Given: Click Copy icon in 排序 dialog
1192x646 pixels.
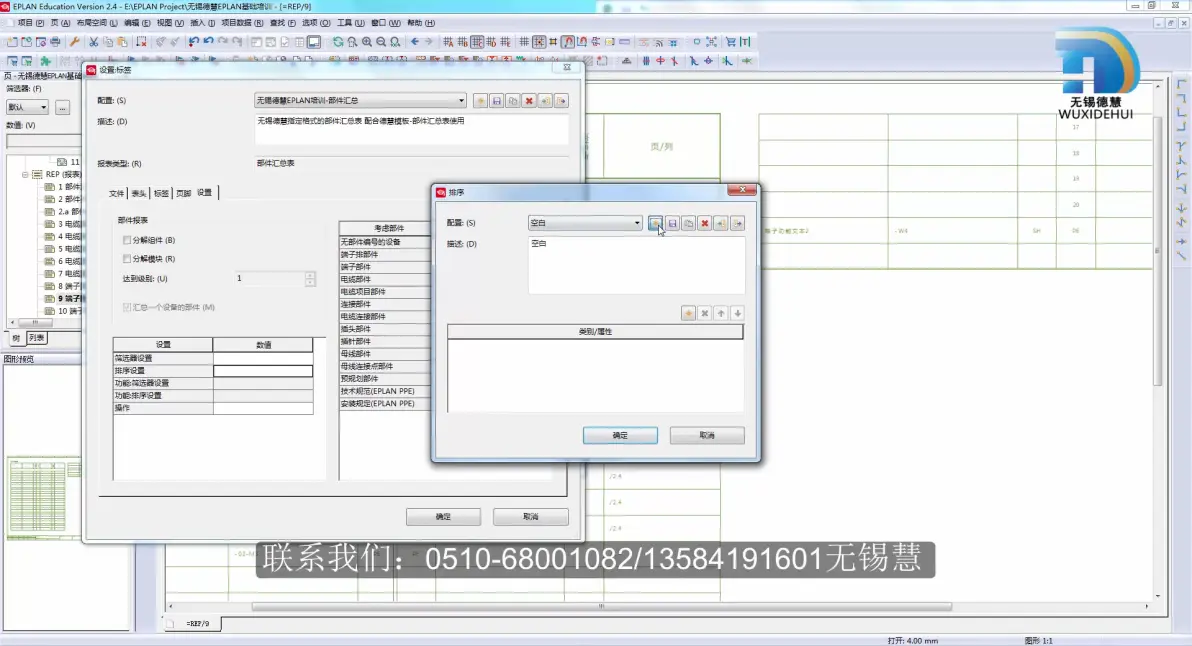Looking at the screenshot, I should (x=688, y=223).
